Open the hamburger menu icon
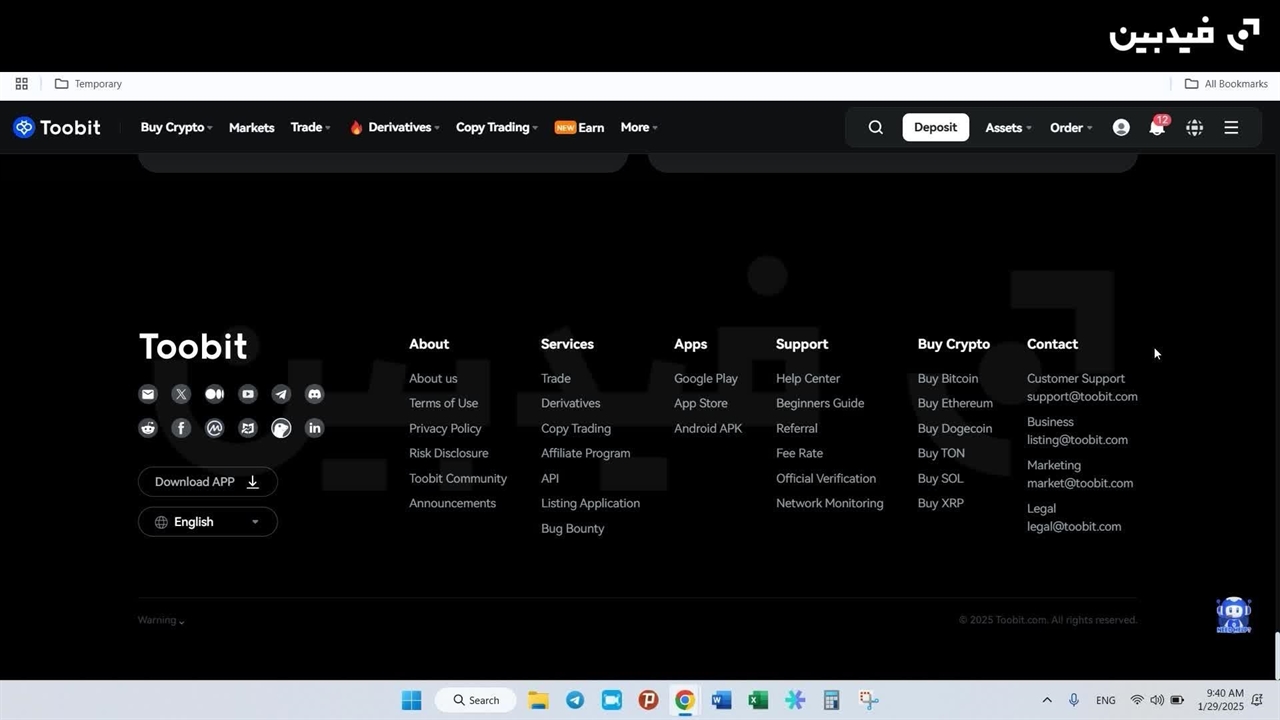Image resolution: width=1280 pixels, height=720 pixels. pos(1231,128)
